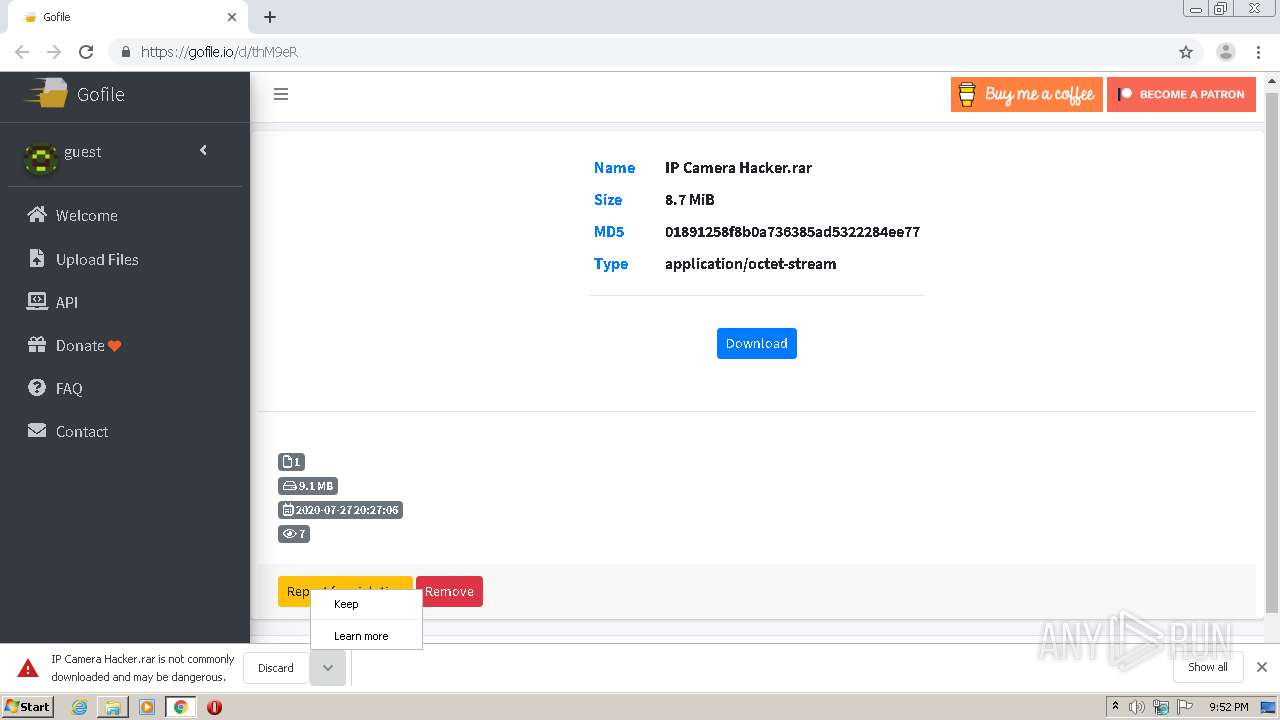Click the download warning triangle icon
Screen dimensions: 1280x720
(29, 668)
